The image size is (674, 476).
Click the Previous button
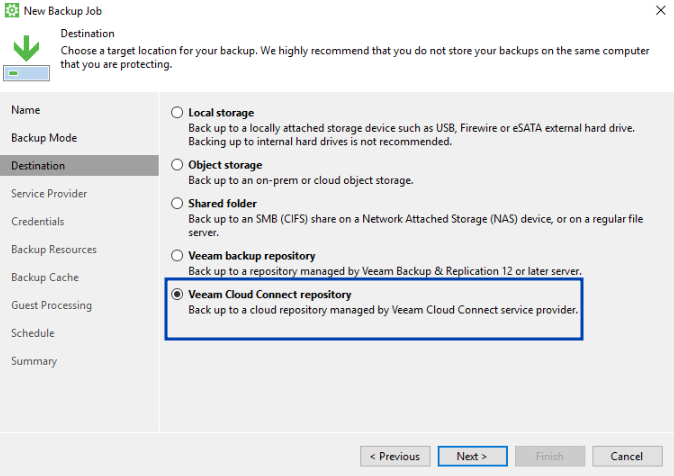(395, 456)
